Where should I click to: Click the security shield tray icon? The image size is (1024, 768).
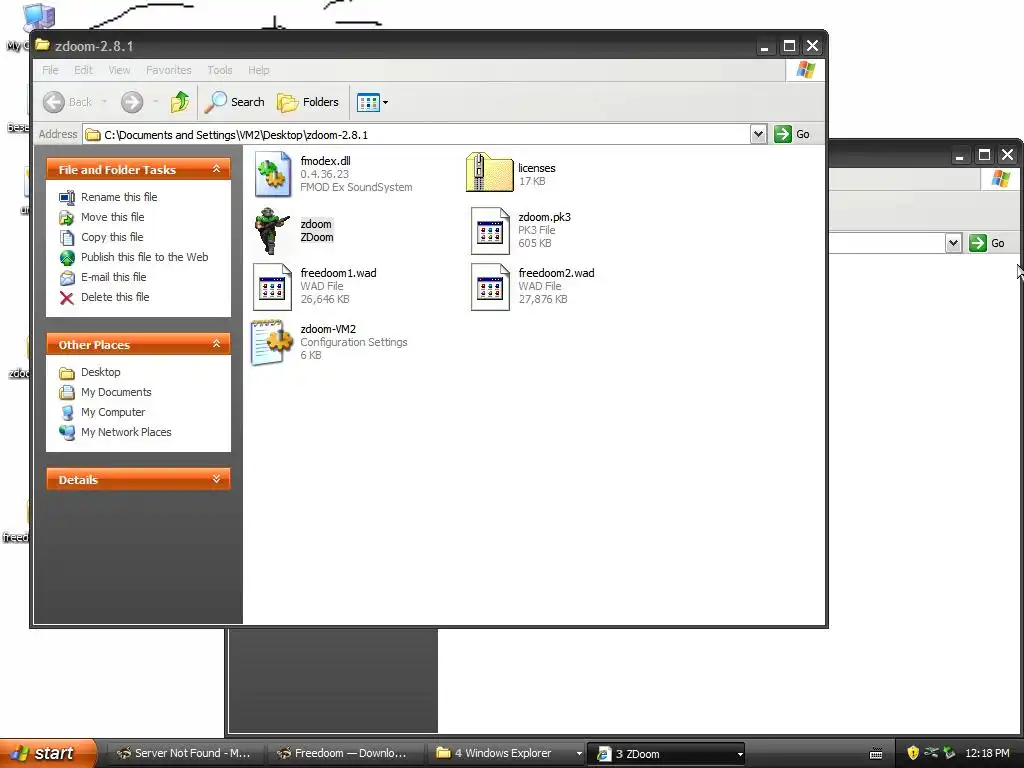click(x=913, y=753)
